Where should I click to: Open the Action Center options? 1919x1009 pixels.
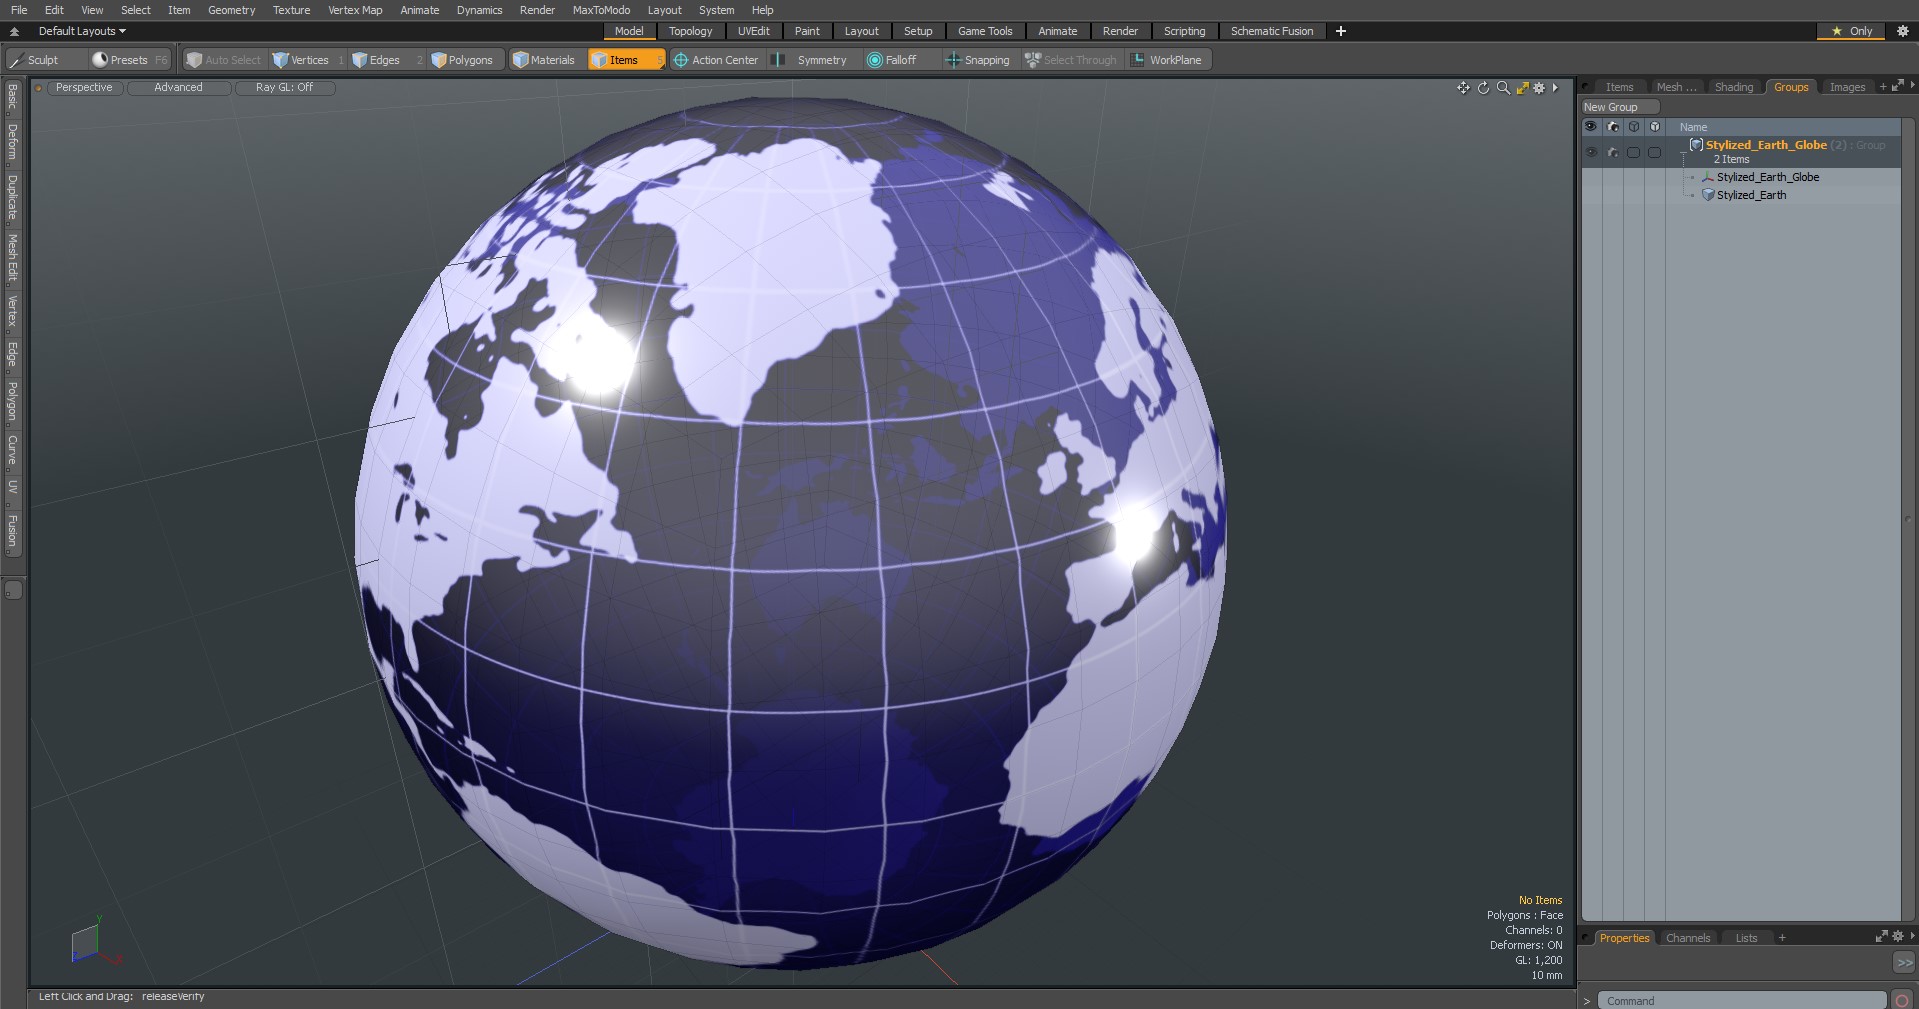click(x=716, y=60)
